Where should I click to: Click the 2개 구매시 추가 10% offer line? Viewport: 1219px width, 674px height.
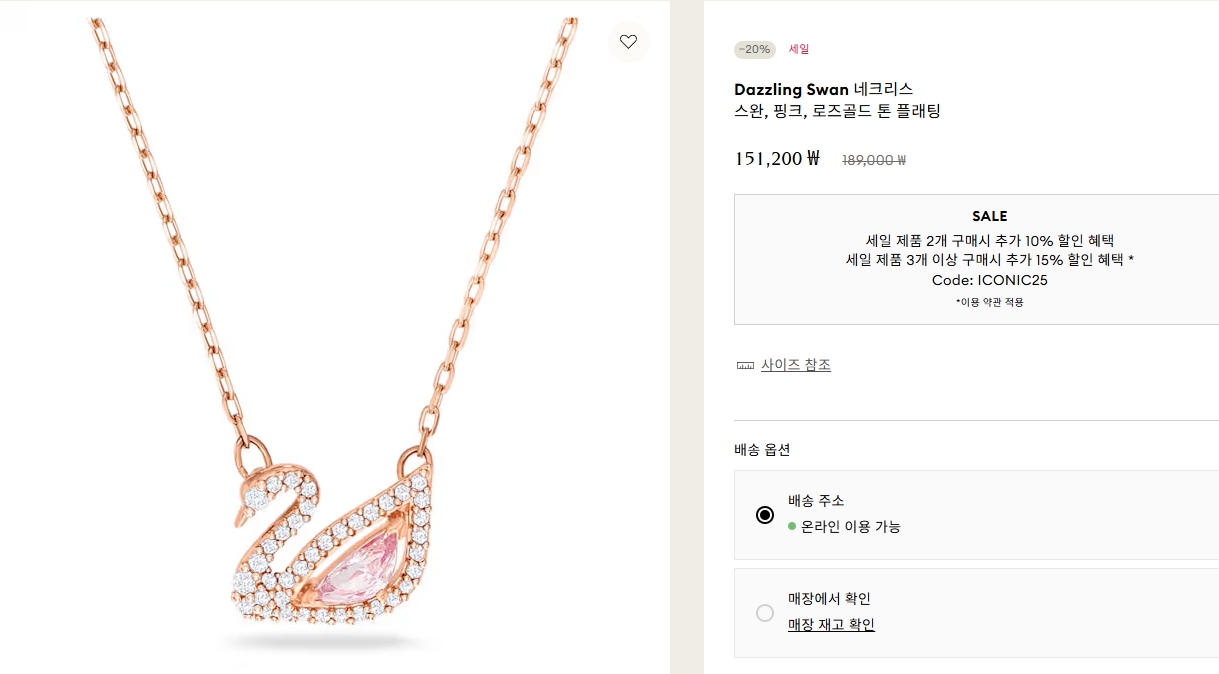coord(989,240)
